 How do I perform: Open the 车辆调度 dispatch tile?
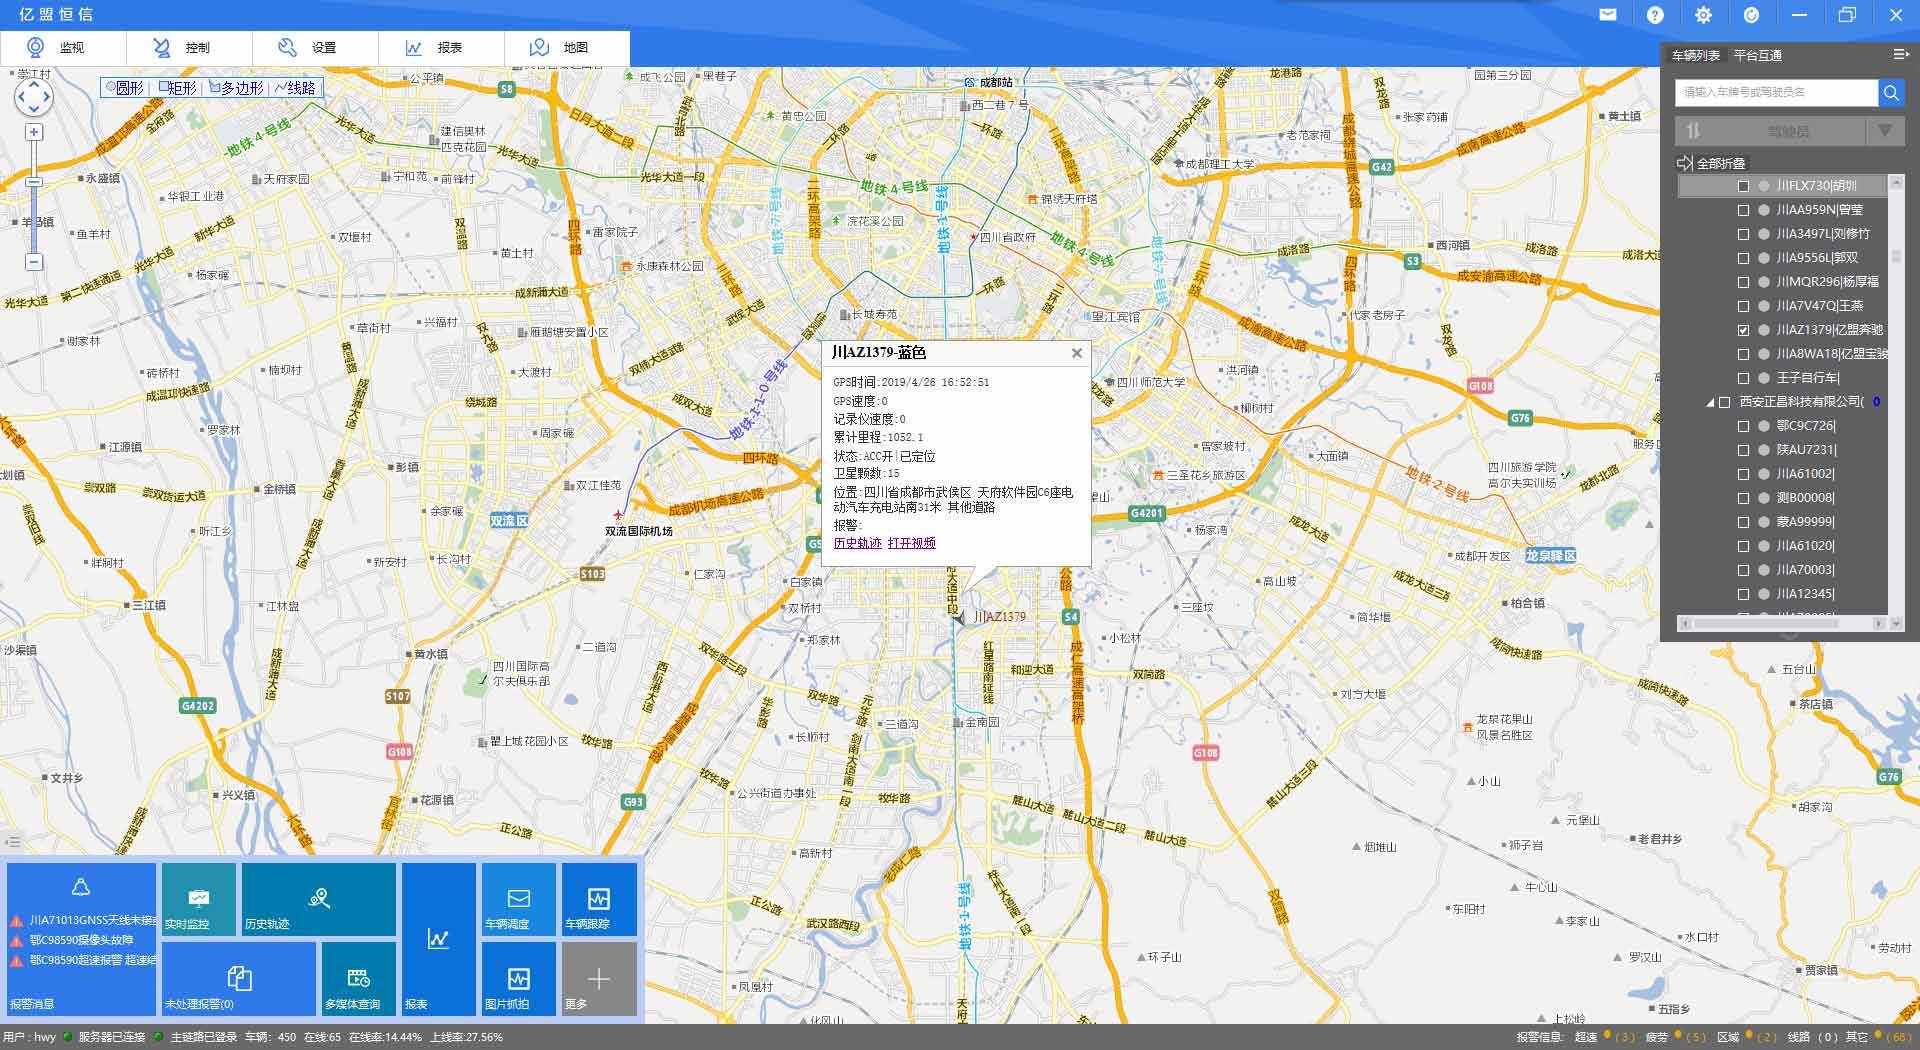pyautogui.click(x=519, y=899)
